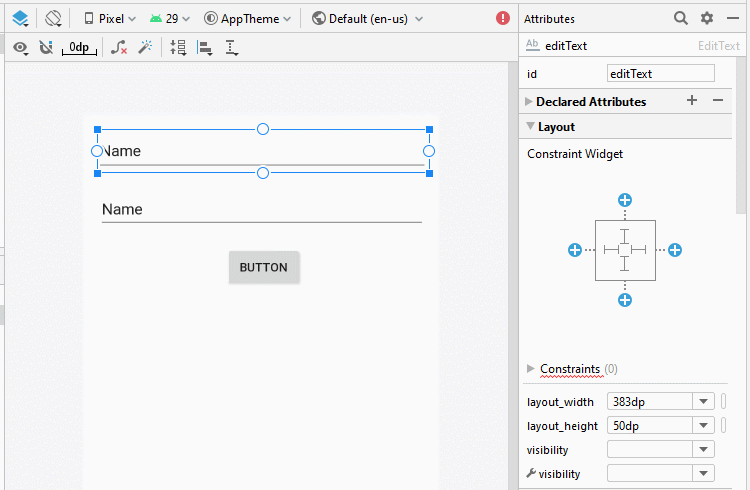Screen dimensions: 750x490
Task: Search attributes with magnifier icon
Action: (681, 18)
